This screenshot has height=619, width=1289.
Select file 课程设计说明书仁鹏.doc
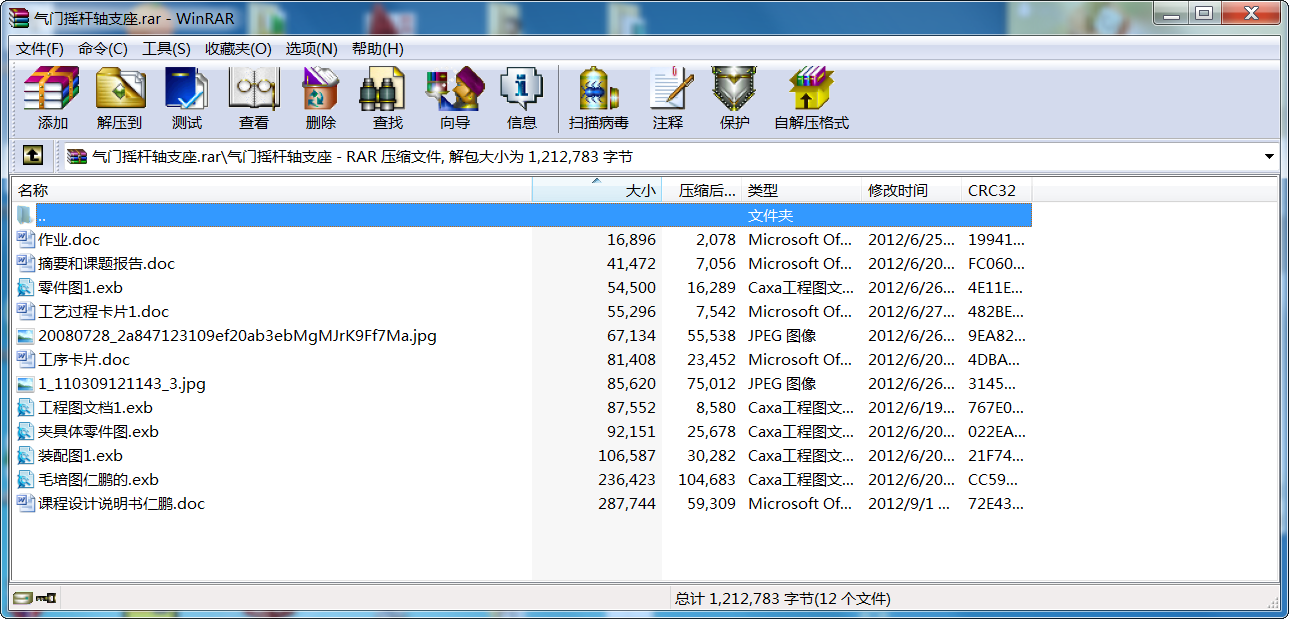(x=121, y=503)
